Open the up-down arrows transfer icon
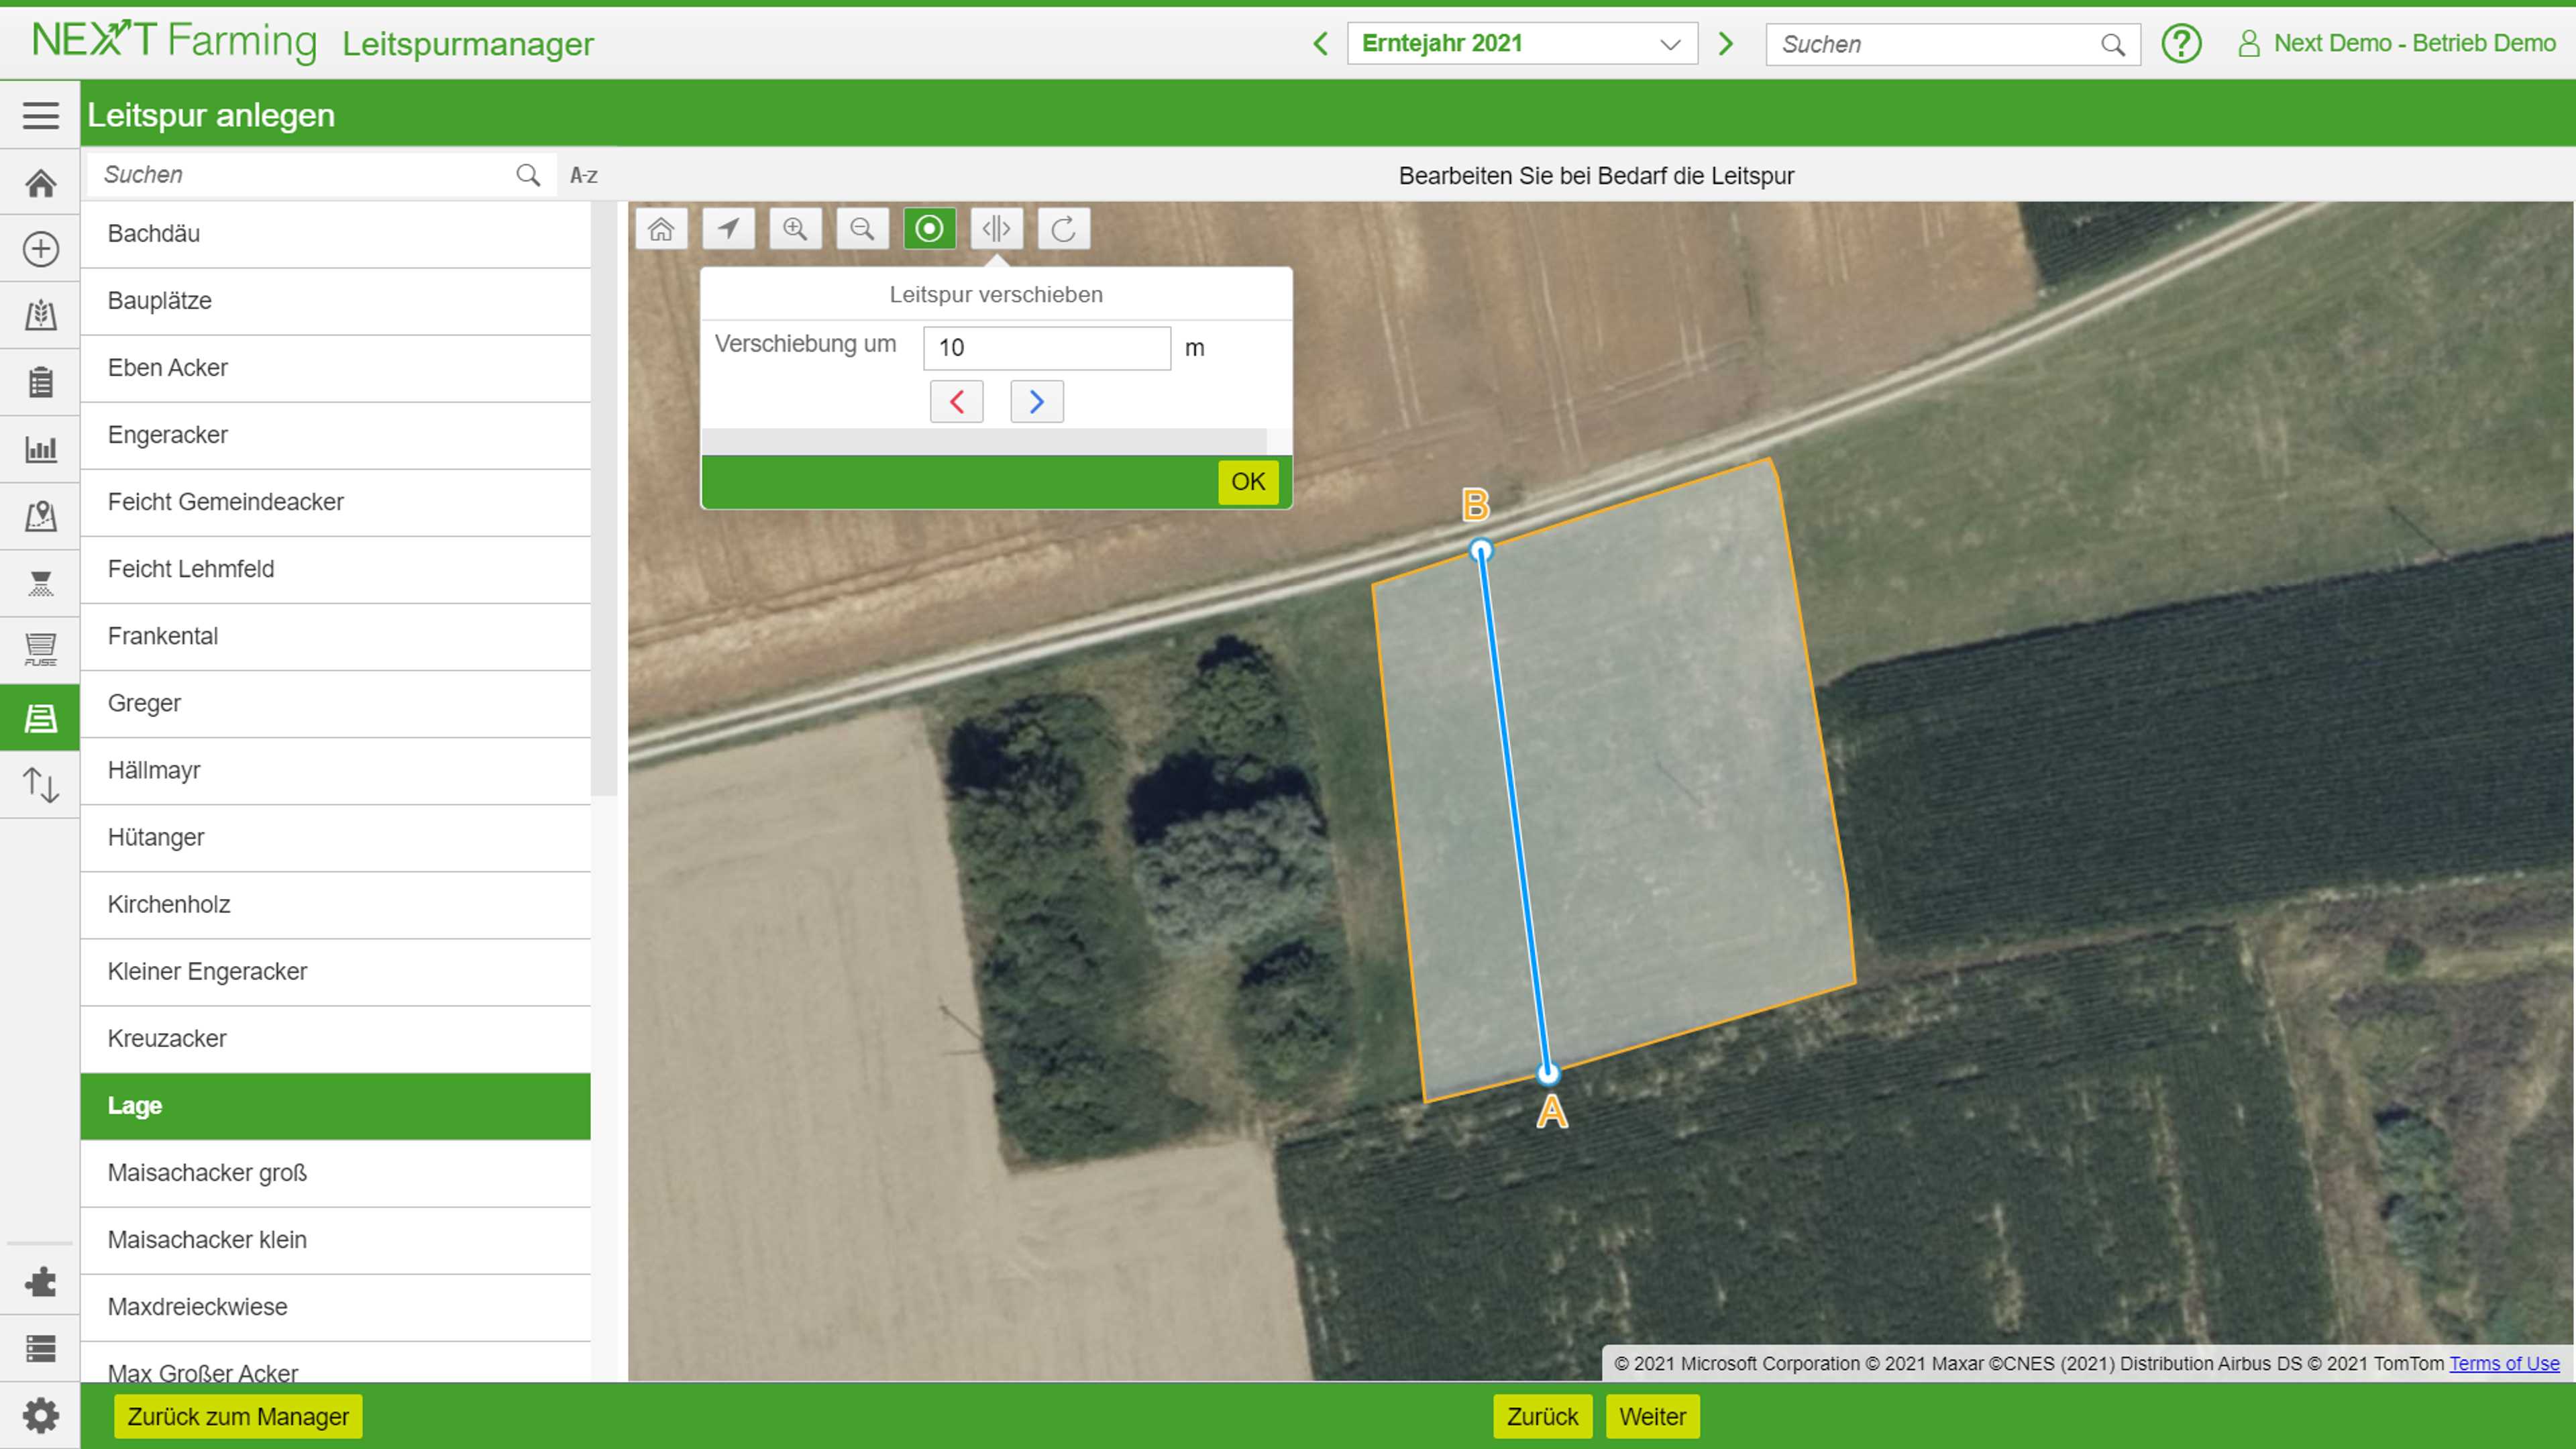 [40, 784]
